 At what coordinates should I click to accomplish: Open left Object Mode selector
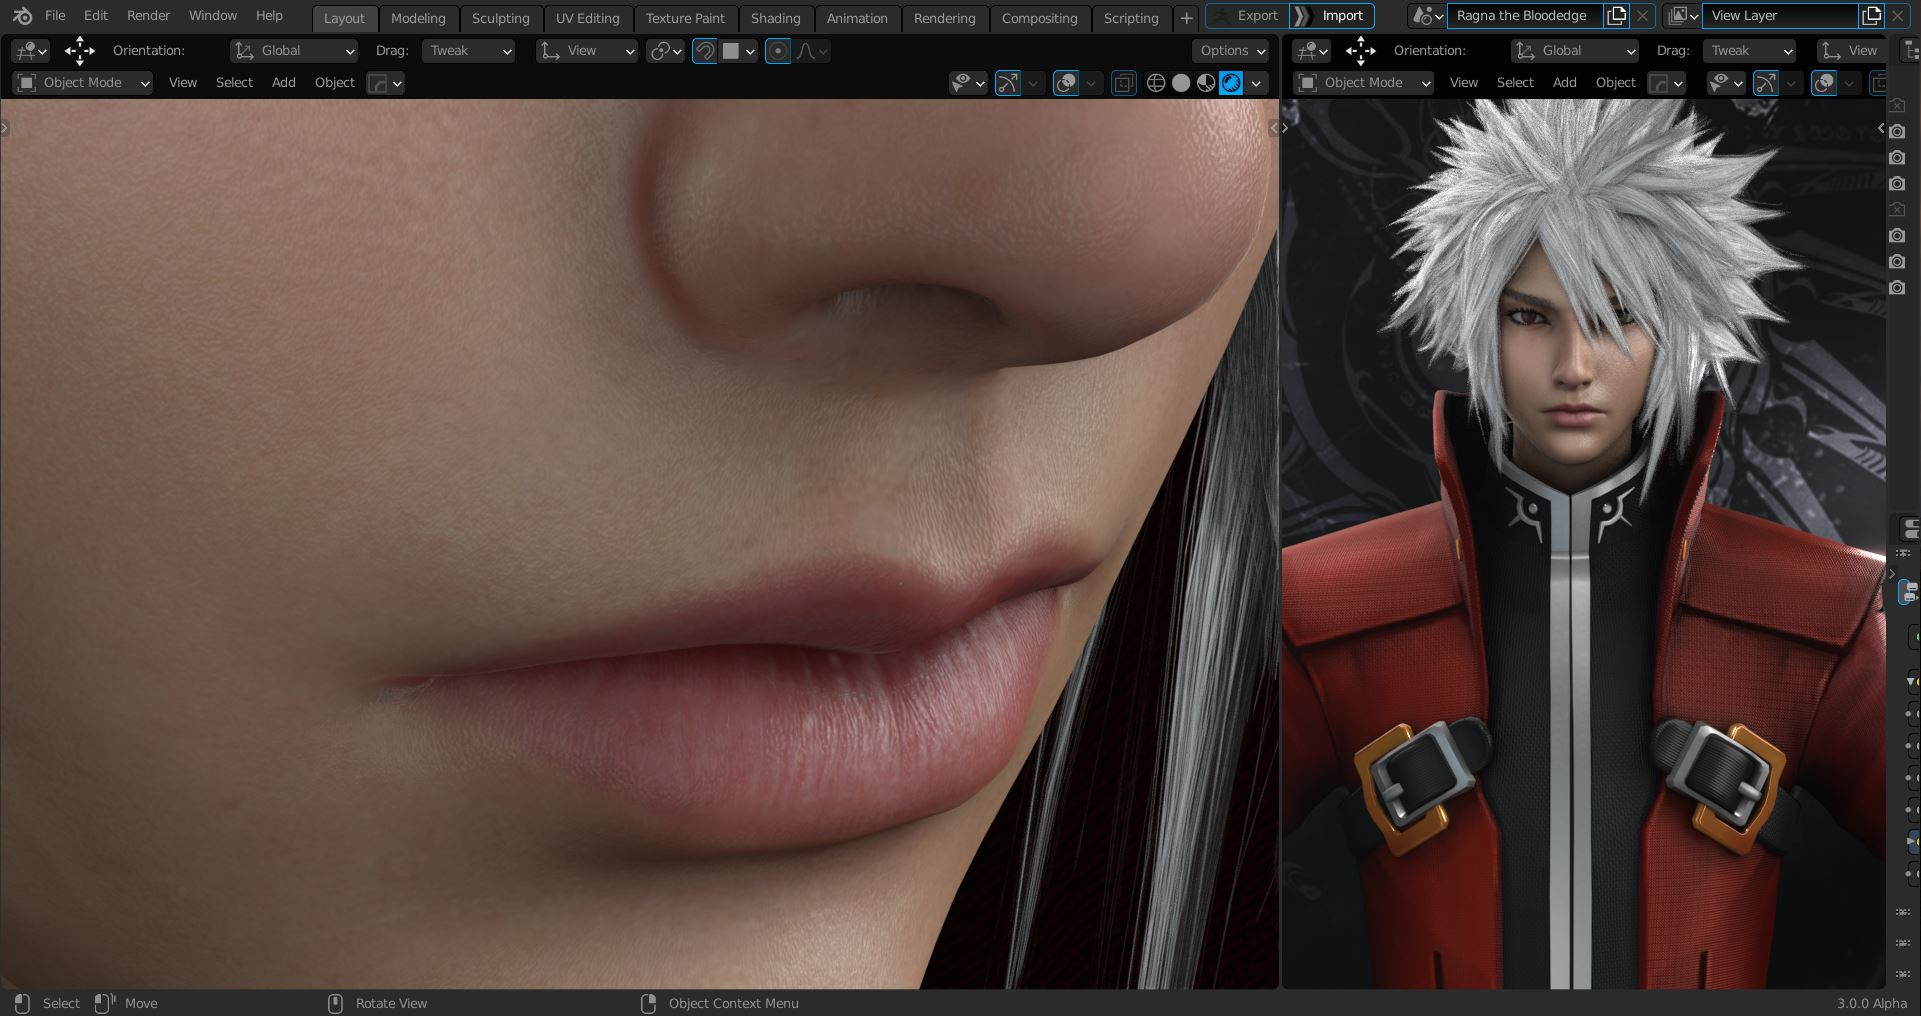point(83,83)
